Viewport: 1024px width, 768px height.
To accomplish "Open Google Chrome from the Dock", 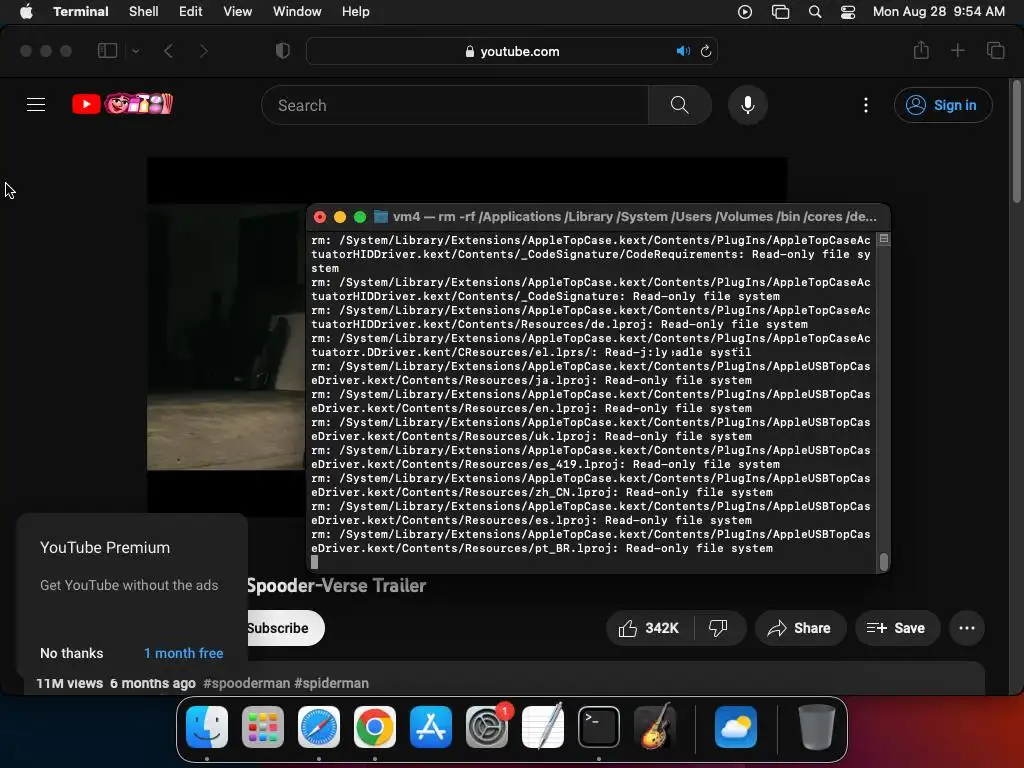I will 375,726.
